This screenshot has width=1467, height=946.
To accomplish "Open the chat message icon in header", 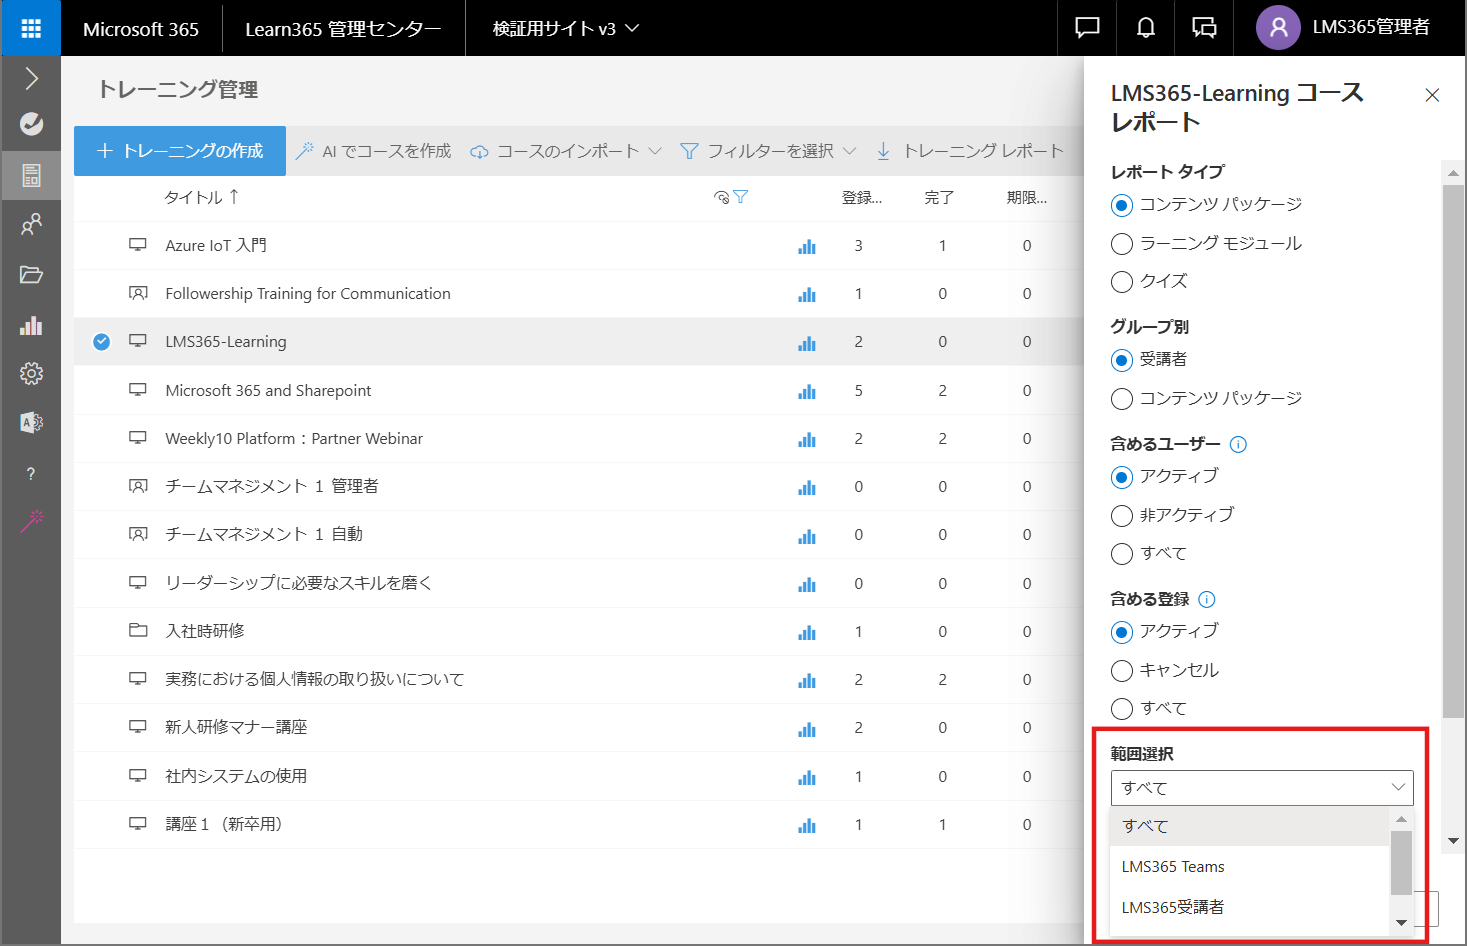I will click(1087, 28).
